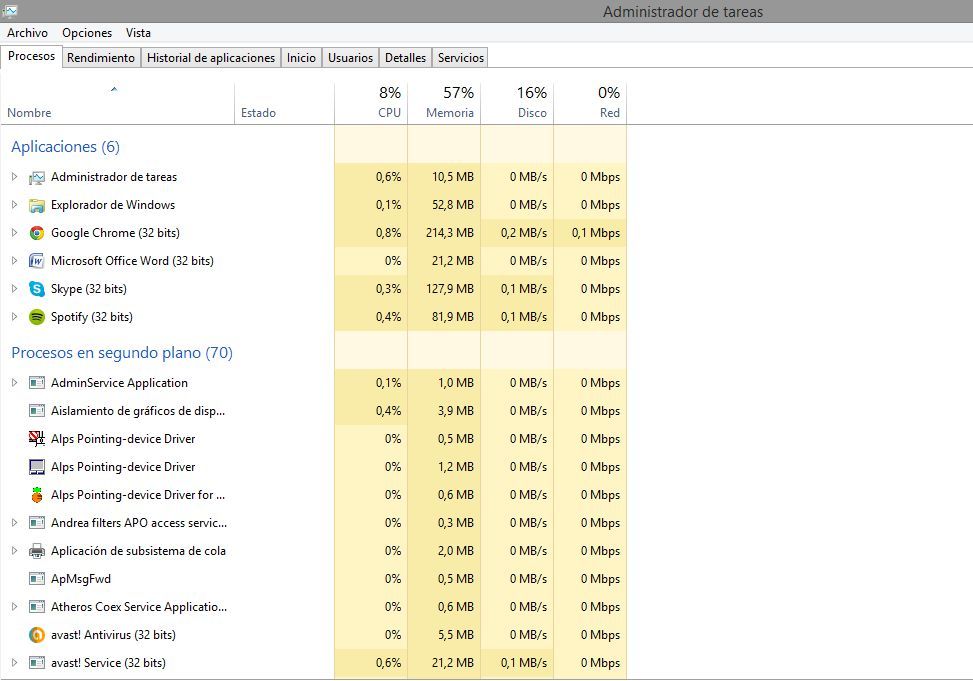This screenshot has height=681, width=973.
Task: Click the AdminService Application icon
Action: [37, 383]
